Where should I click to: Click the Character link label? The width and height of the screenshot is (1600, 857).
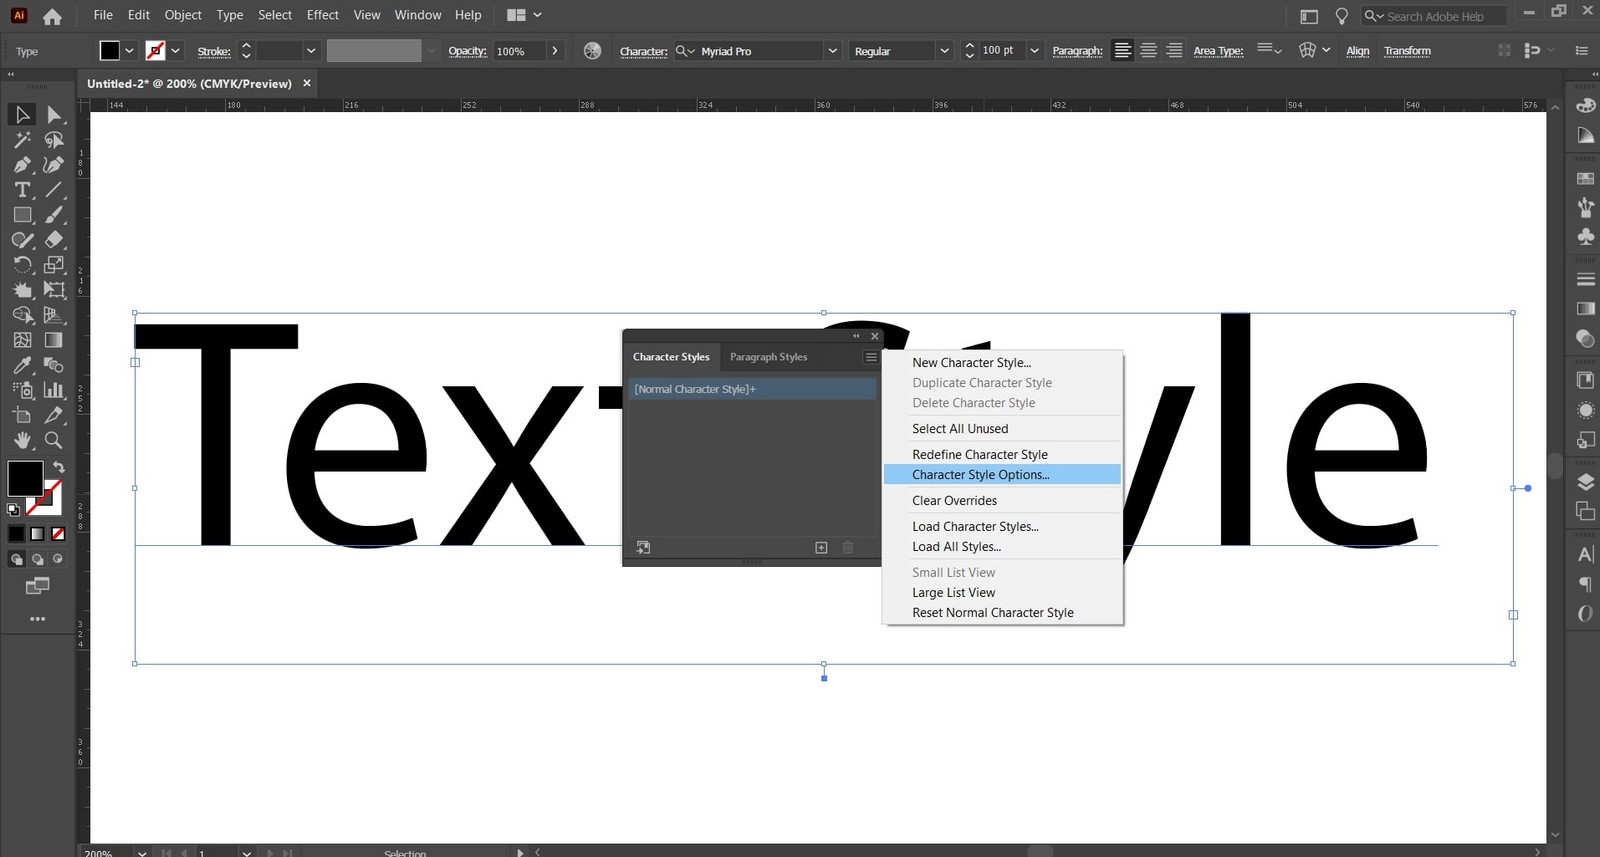point(643,51)
